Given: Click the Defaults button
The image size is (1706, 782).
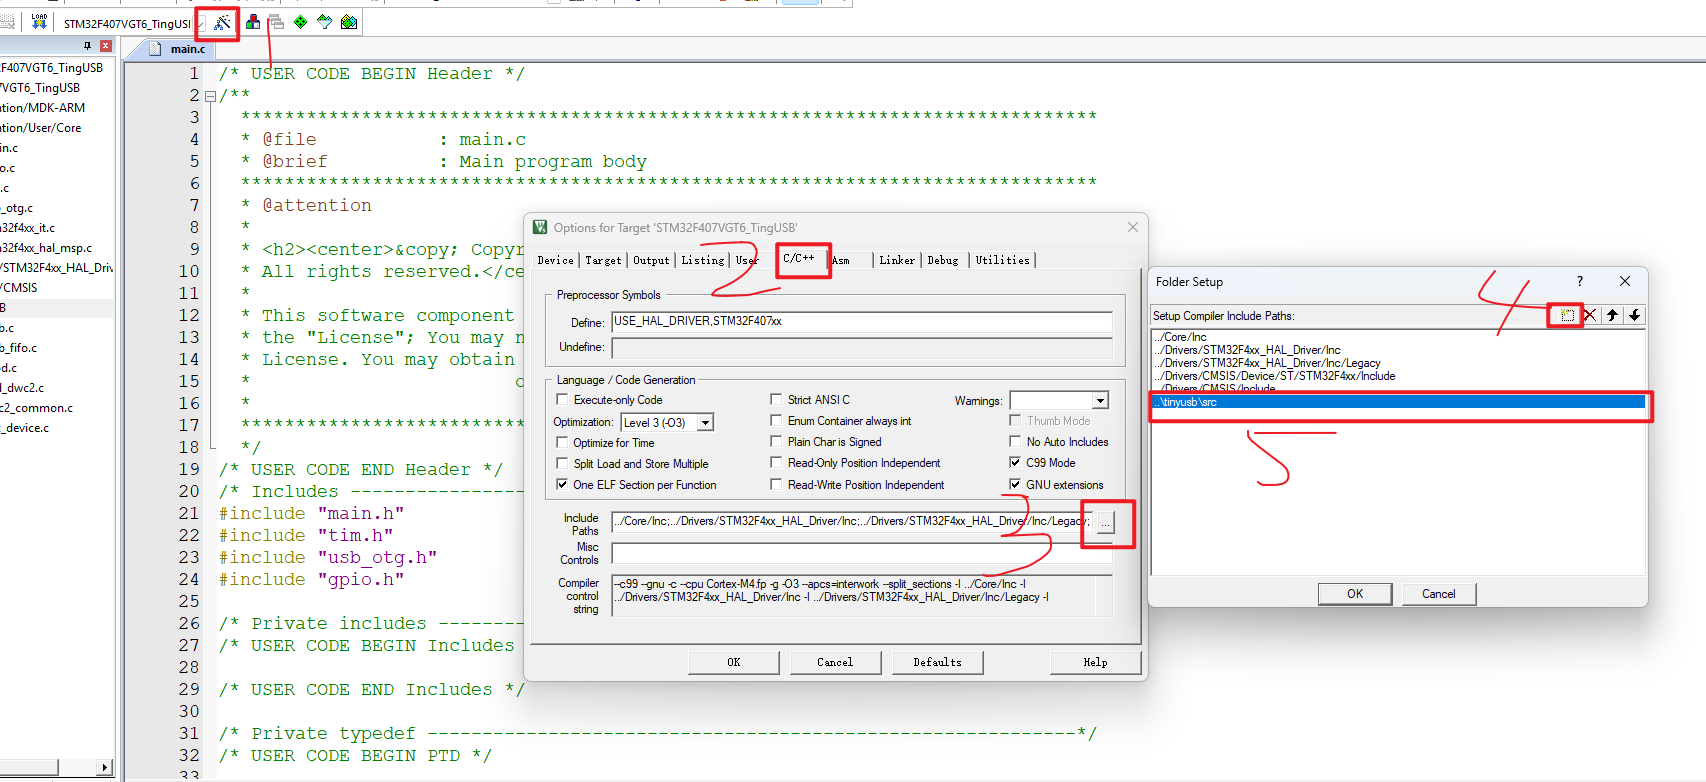Looking at the screenshot, I should click(x=937, y=662).
